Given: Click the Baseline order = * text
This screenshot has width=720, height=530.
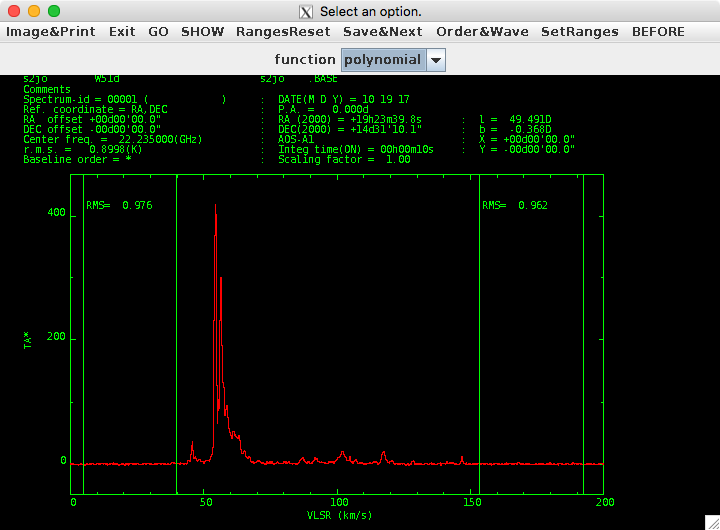Looking at the screenshot, I should pyautogui.click(x=77, y=159).
